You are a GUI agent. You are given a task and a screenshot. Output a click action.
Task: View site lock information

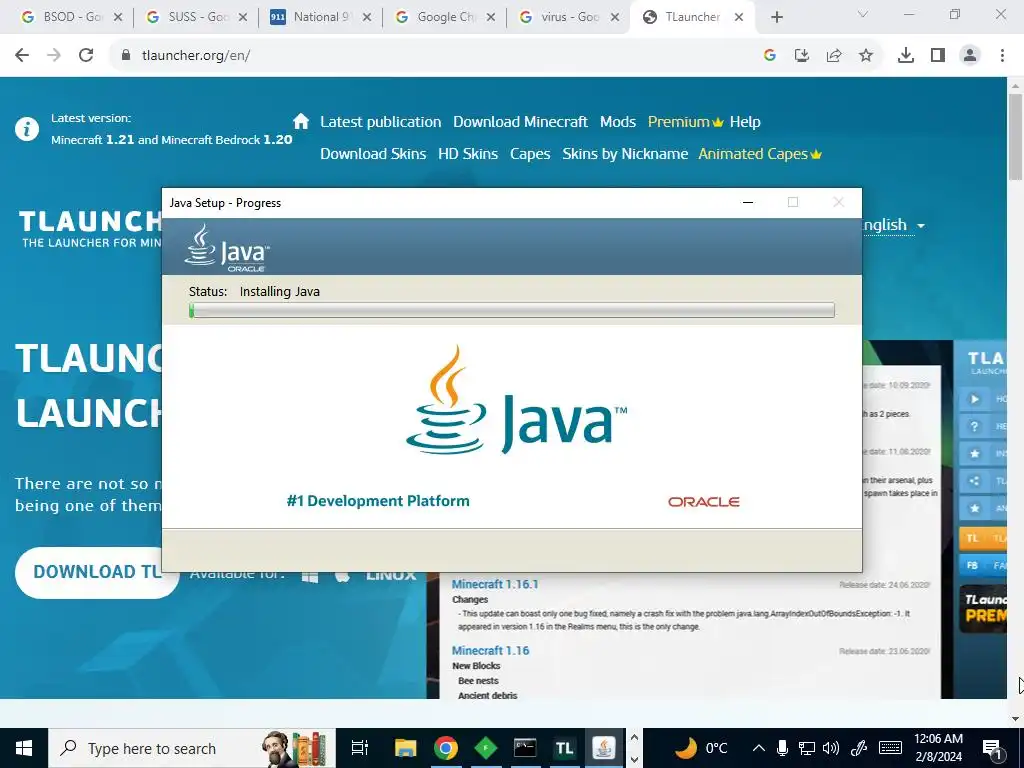click(127, 56)
